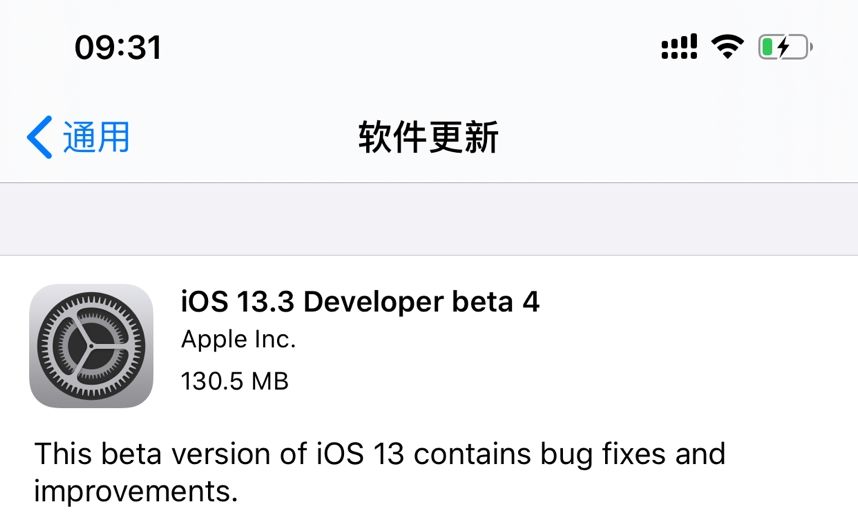Tap the beta version description text

380,472
